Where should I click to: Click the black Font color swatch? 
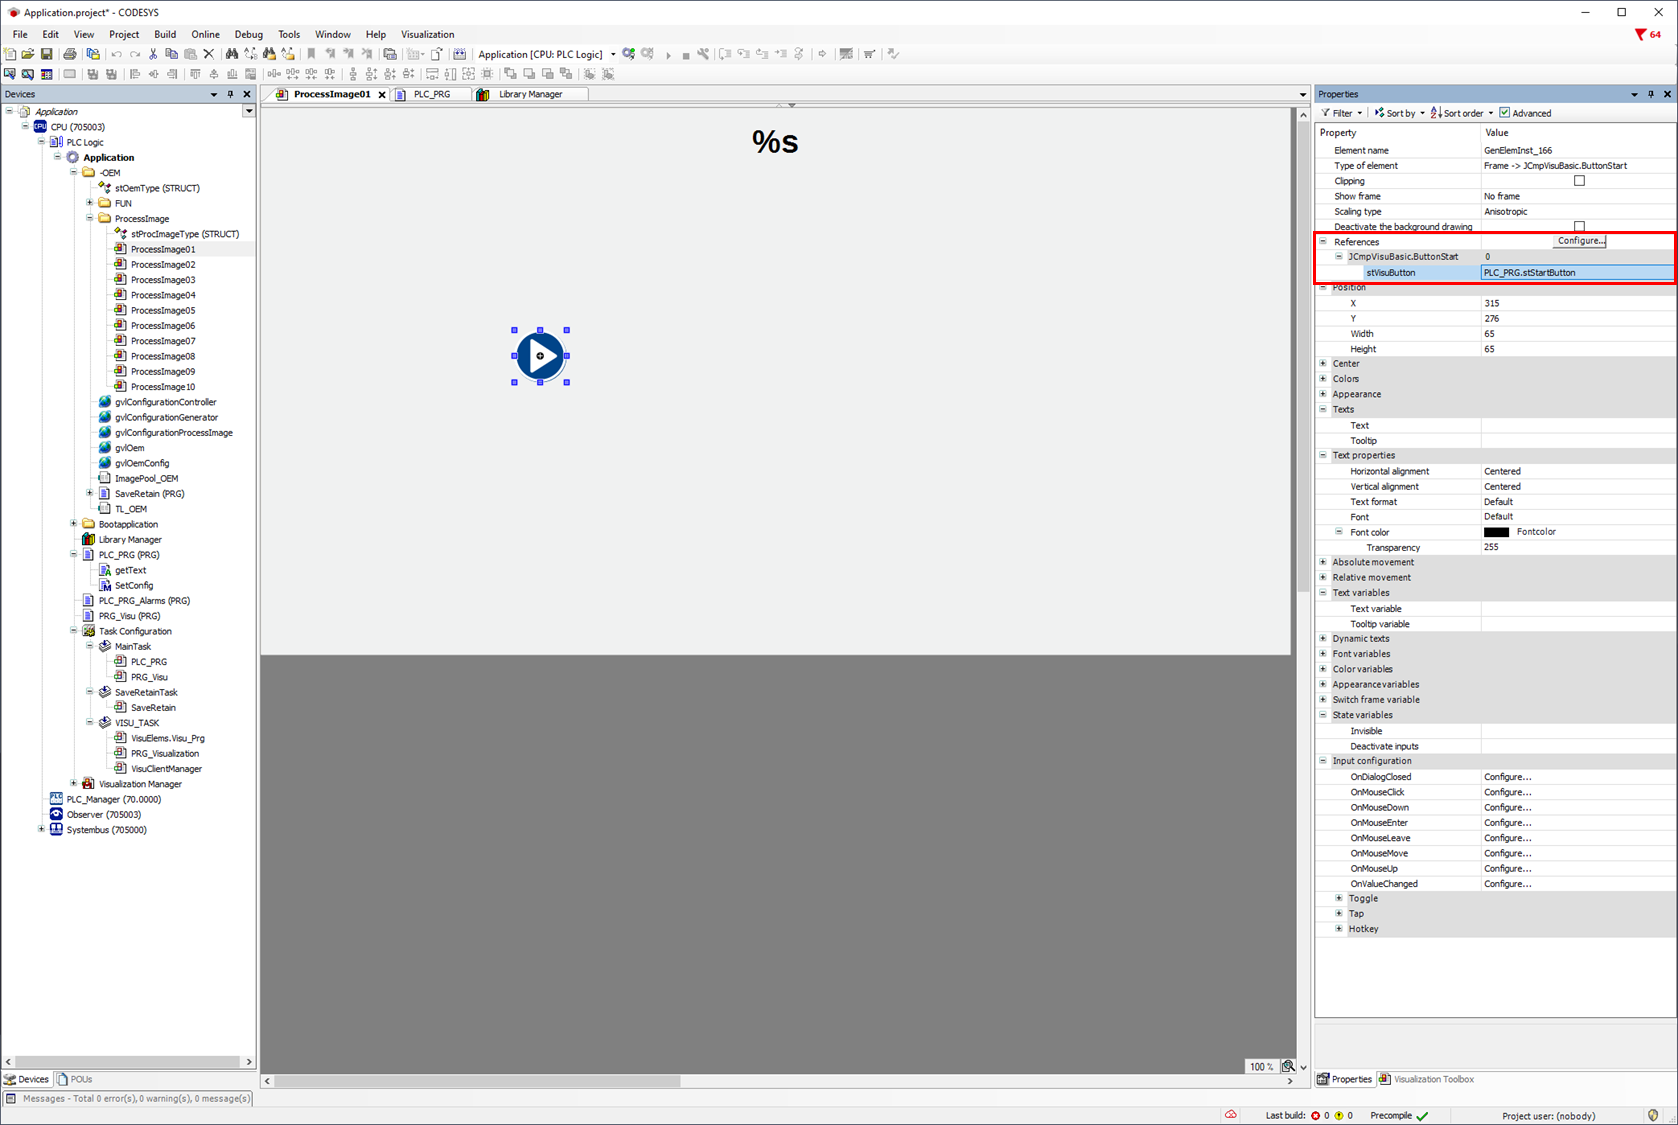(x=1496, y=532)
